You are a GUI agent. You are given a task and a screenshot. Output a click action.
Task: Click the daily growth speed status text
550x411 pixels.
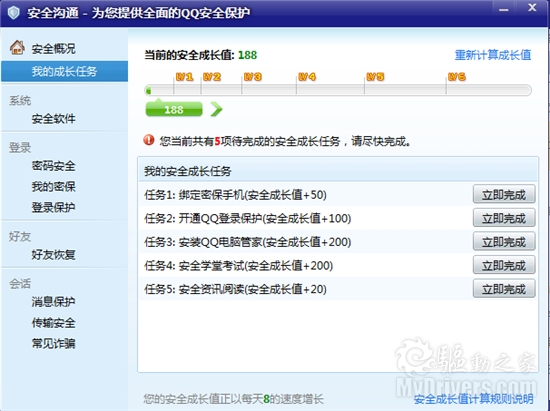[x=233, y=399]
